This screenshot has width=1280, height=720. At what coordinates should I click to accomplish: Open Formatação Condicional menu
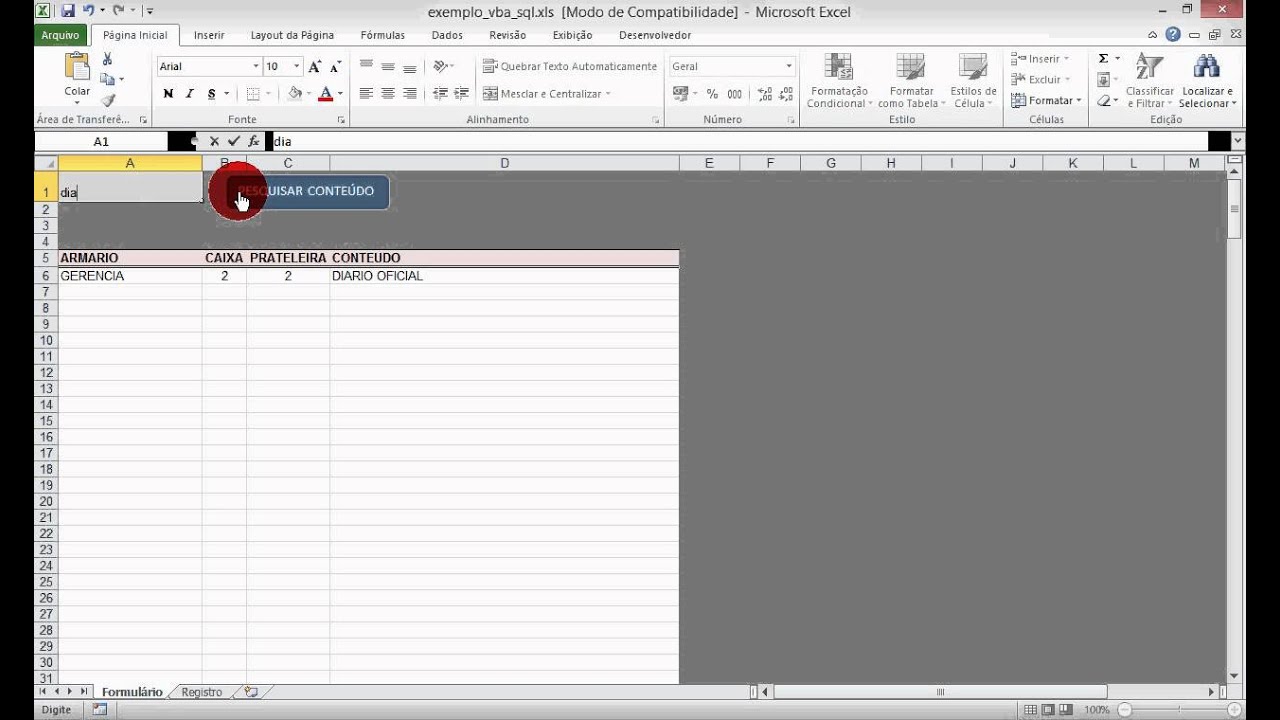tap(838, 80)
